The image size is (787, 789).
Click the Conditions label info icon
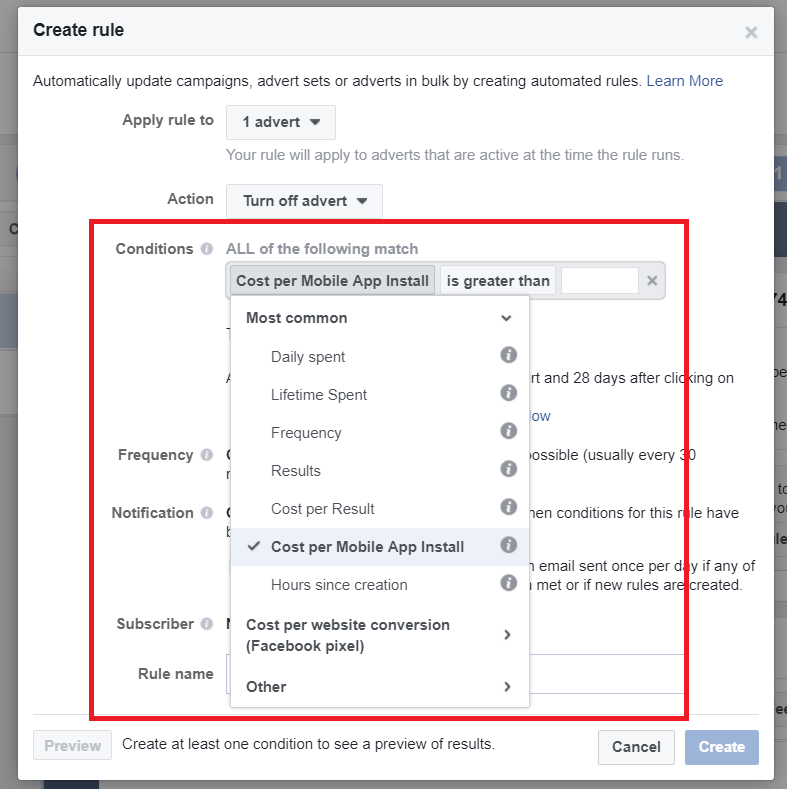207,249
